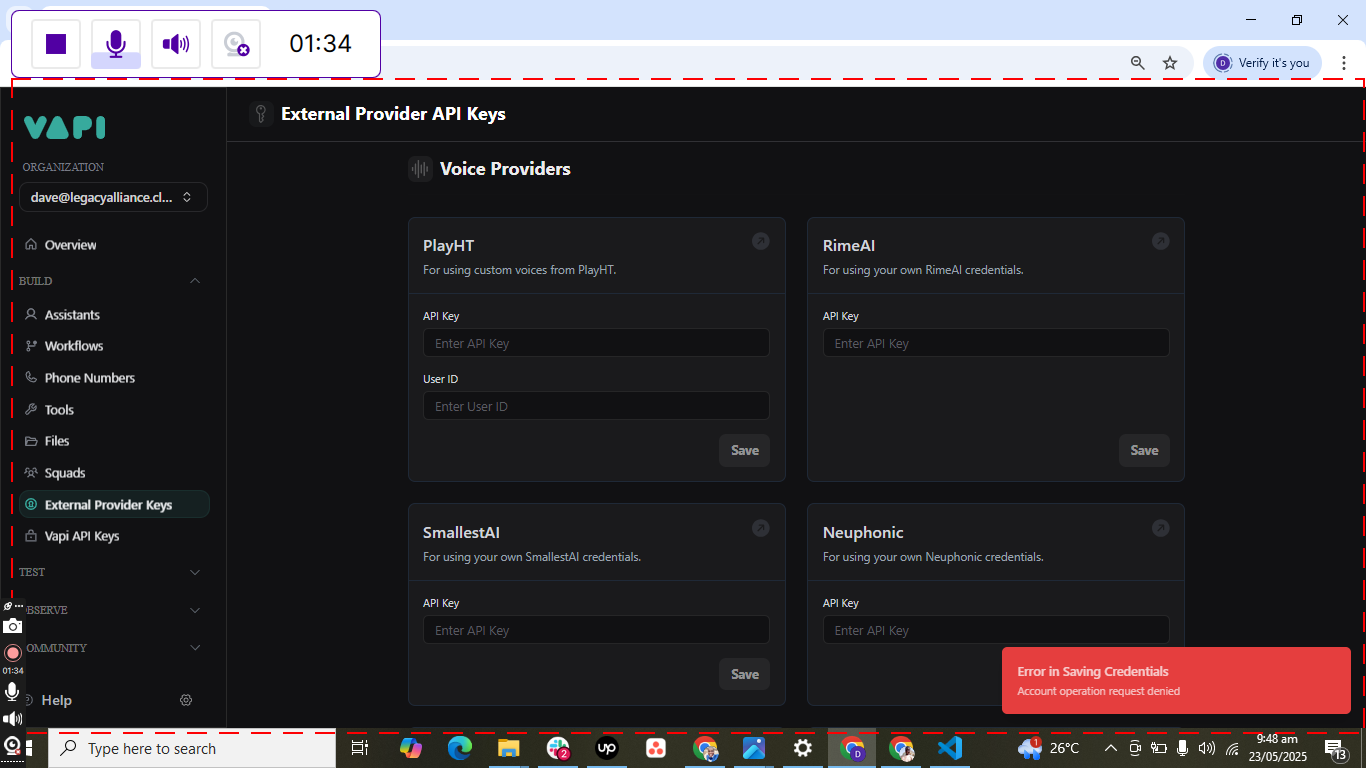The width and height of the screenshot is (1366, 768).
Task: Expand the COMMUNITY section
Action: pos(195,648)
